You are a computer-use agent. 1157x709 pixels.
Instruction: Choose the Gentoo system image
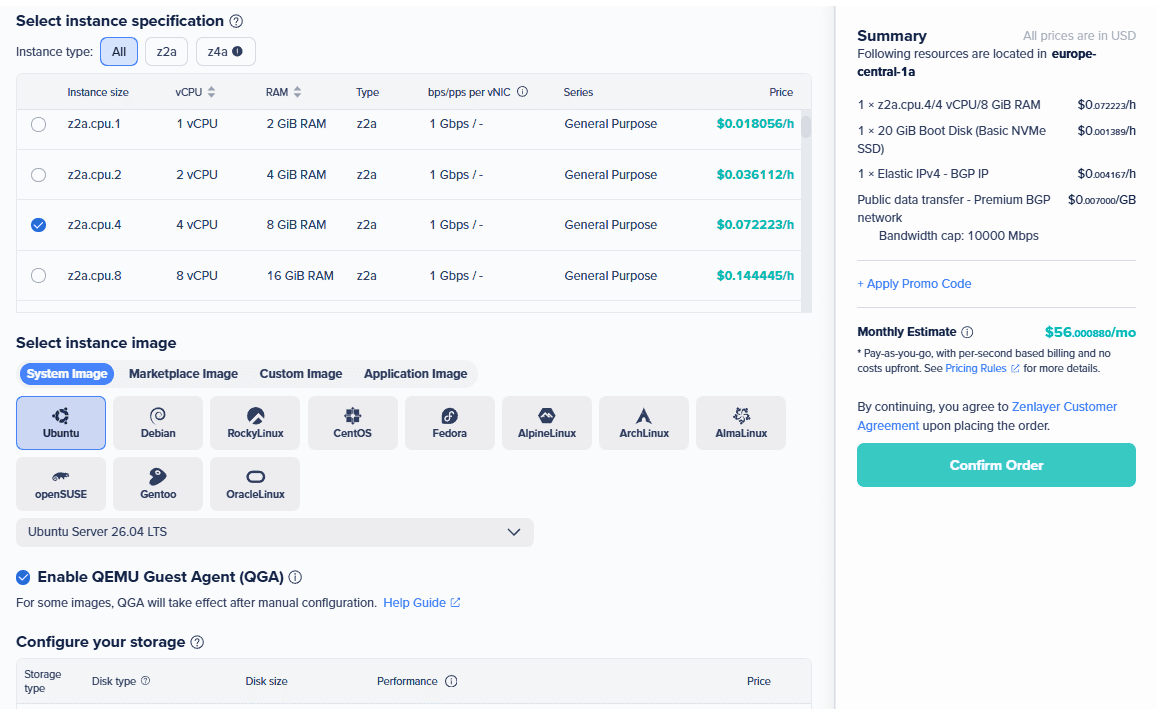(x=158, y=484)
